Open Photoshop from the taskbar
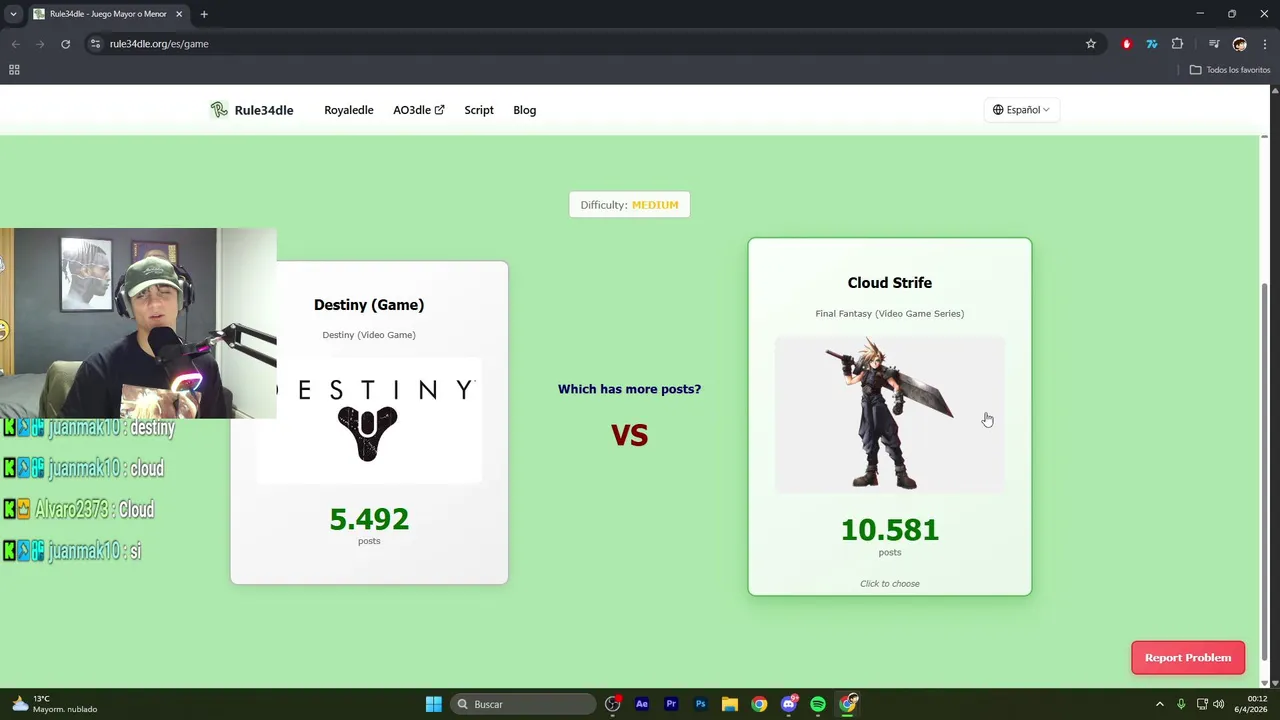 (701, 704)
